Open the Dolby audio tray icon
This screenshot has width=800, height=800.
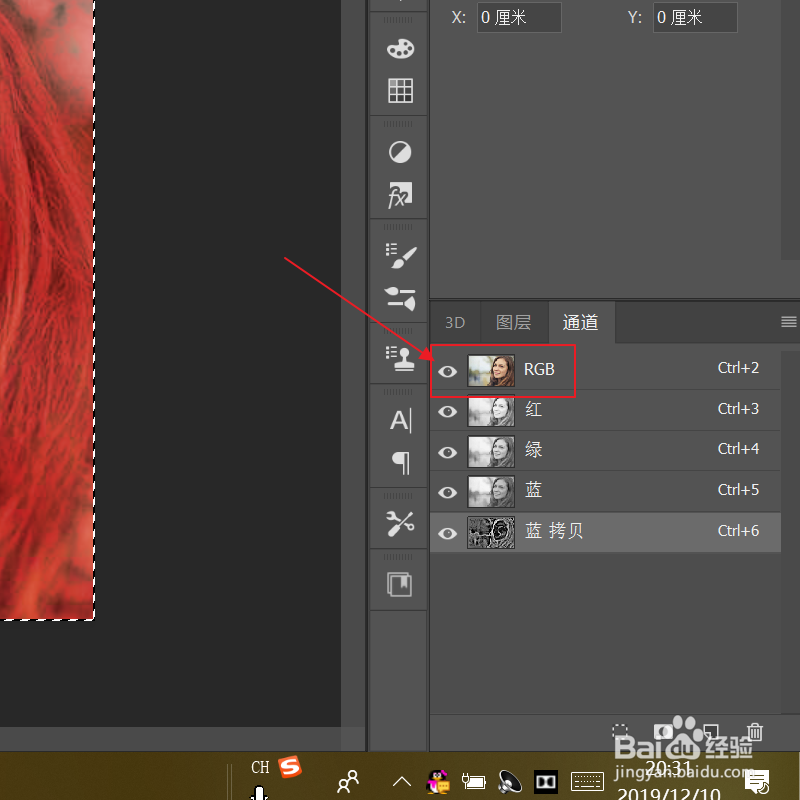pos(545,781)
